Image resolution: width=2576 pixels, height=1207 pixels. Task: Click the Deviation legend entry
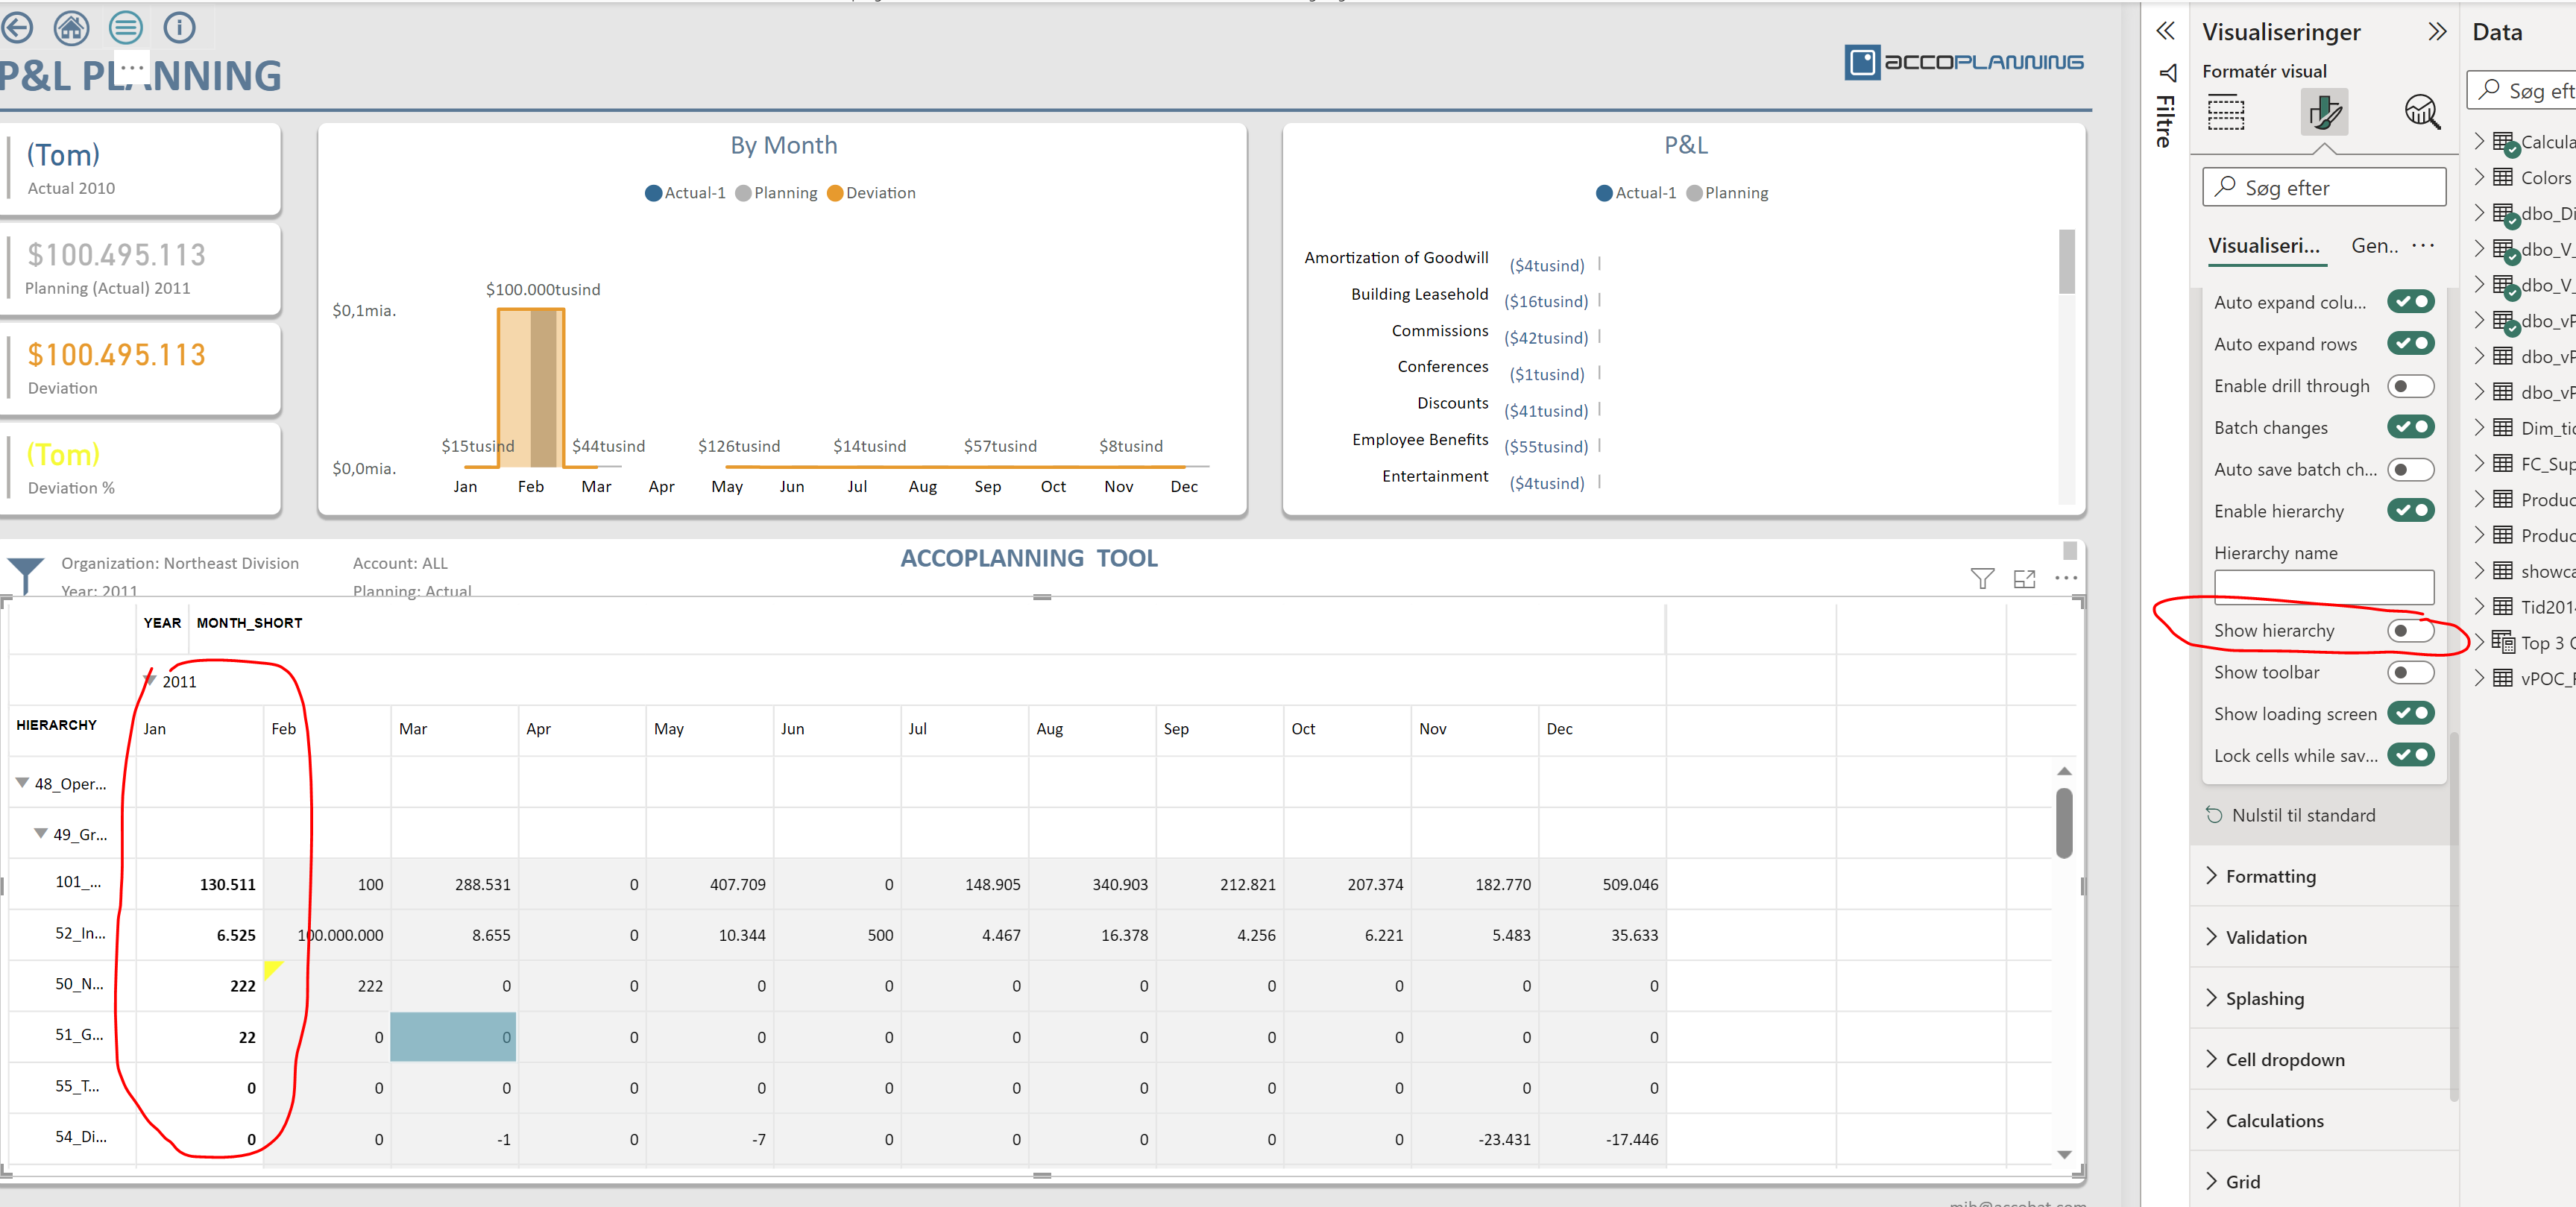tap(871, 193)
